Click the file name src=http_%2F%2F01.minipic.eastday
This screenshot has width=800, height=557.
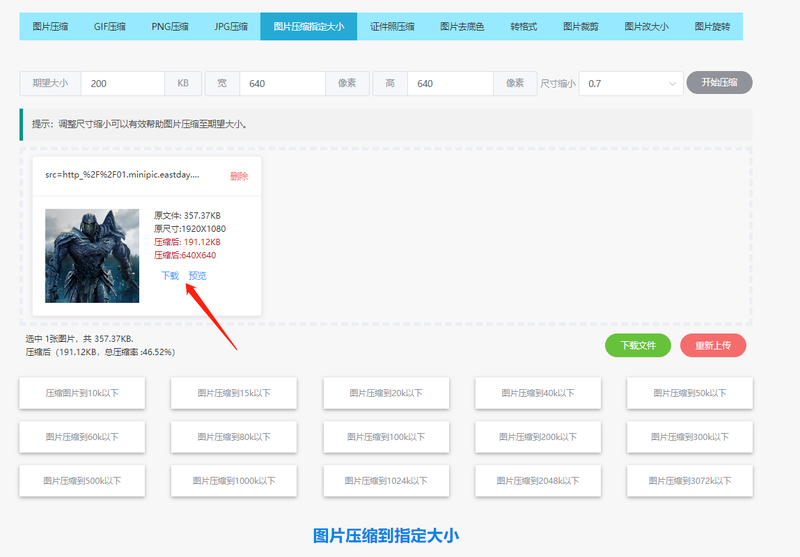pyautogui.click(x=122, y=174)
